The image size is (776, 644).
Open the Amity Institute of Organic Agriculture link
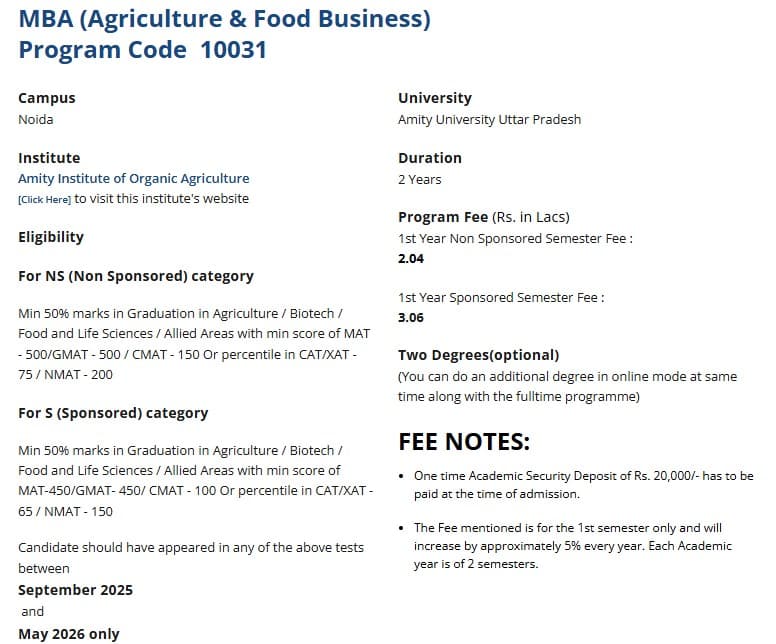coord(134,179)
